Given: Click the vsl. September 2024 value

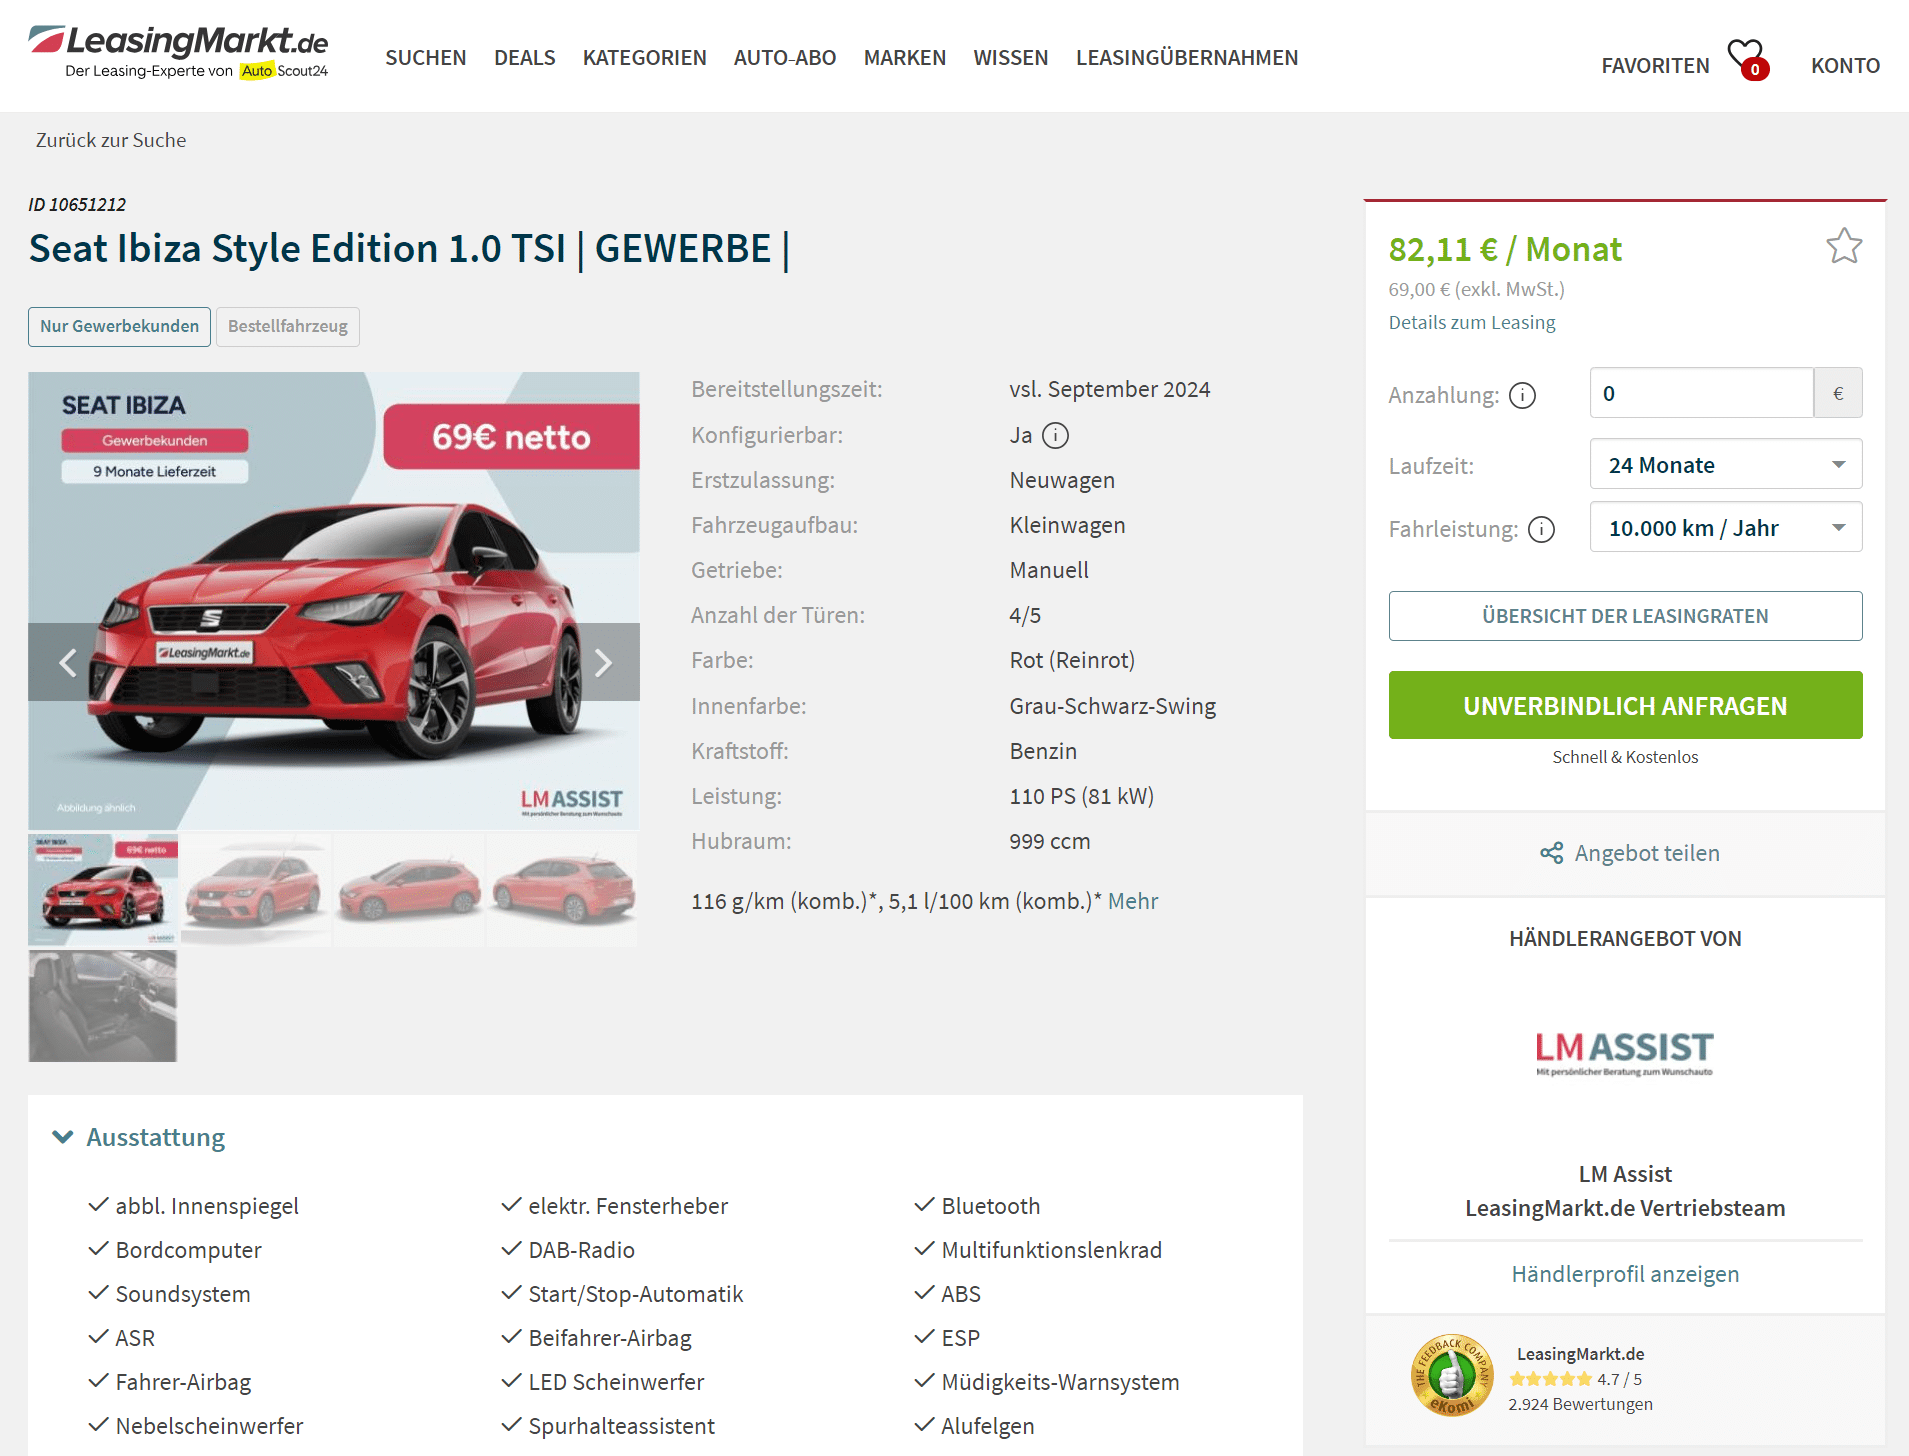Looking at the screenshot, I should (1109, 390).
